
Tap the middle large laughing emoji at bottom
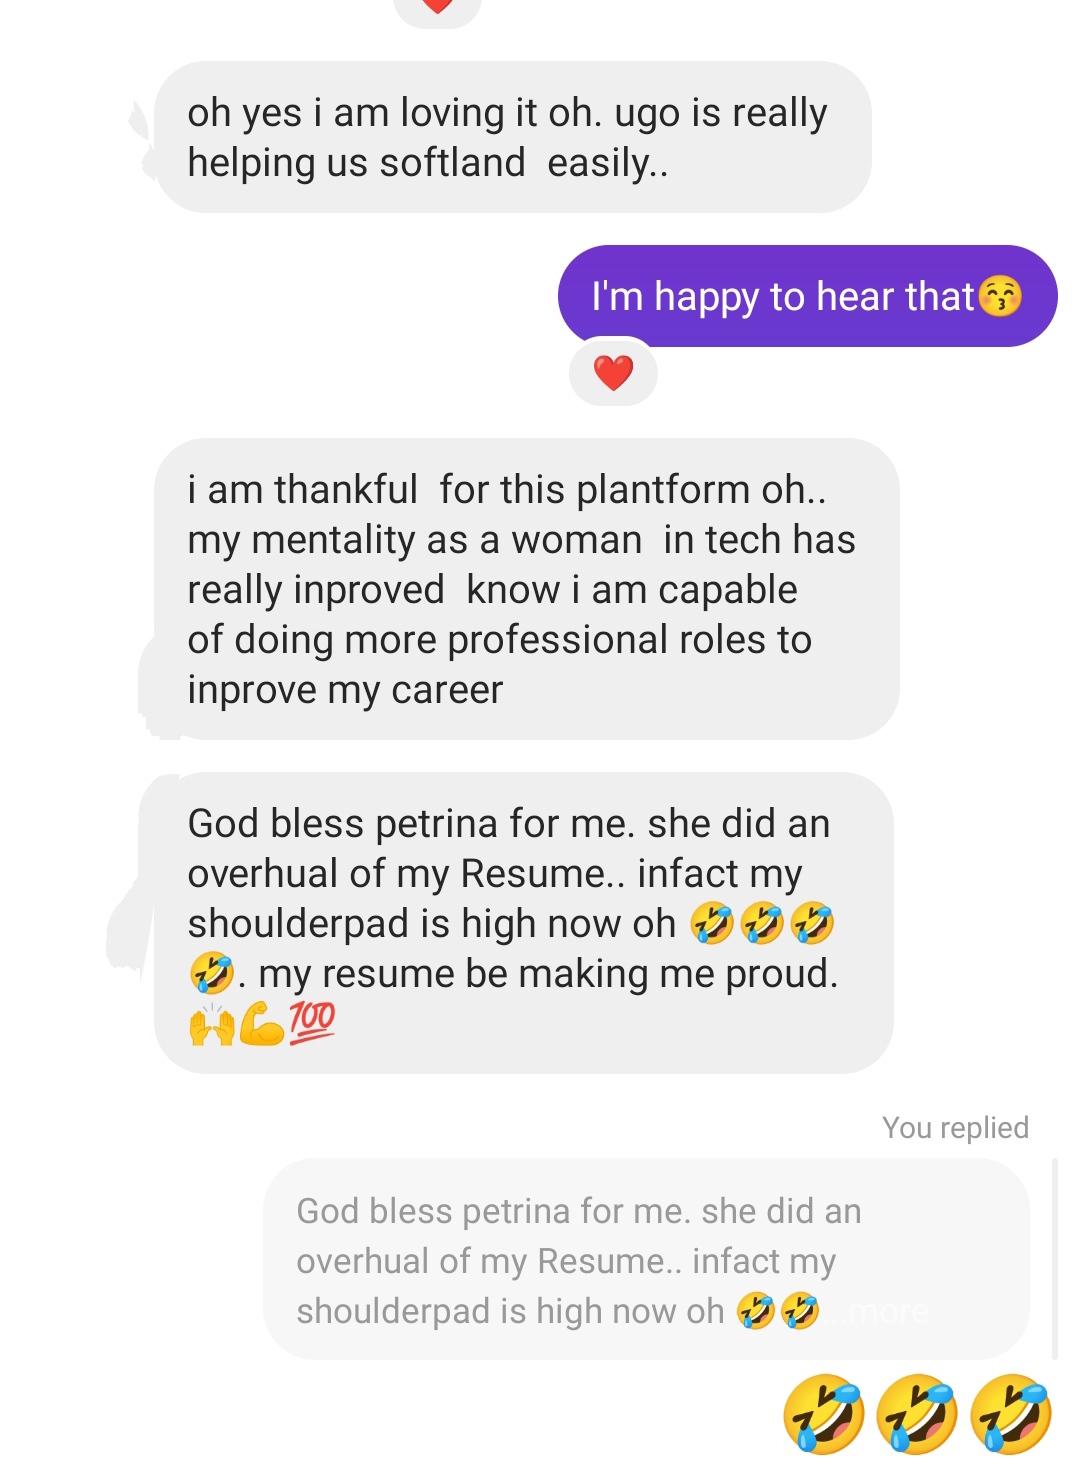tap(917, 1414)
